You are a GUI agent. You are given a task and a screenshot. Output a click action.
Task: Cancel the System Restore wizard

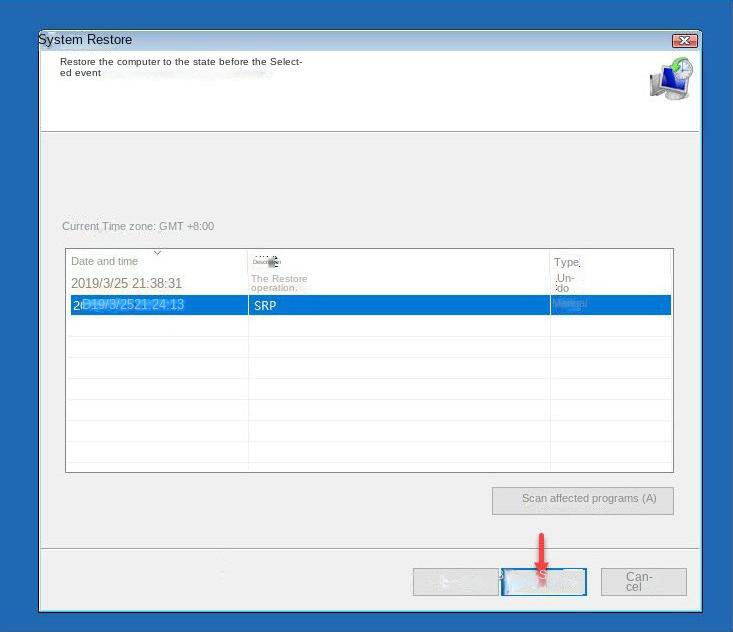click(643, 582)
